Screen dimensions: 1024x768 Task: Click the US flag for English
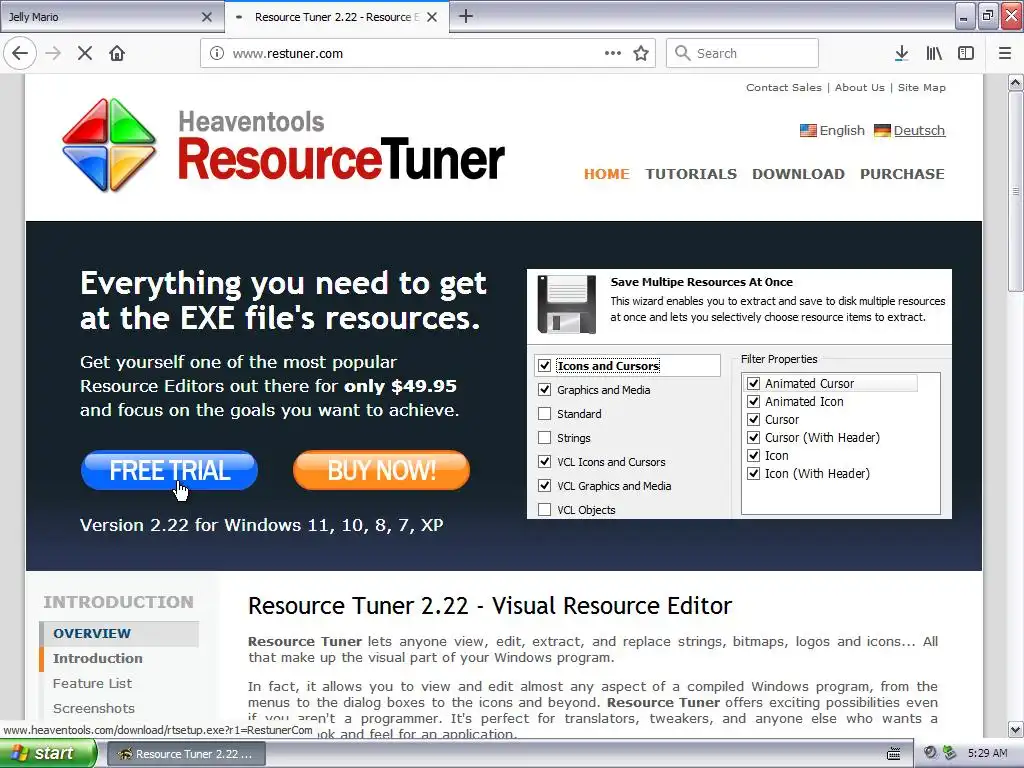(808, 131)
